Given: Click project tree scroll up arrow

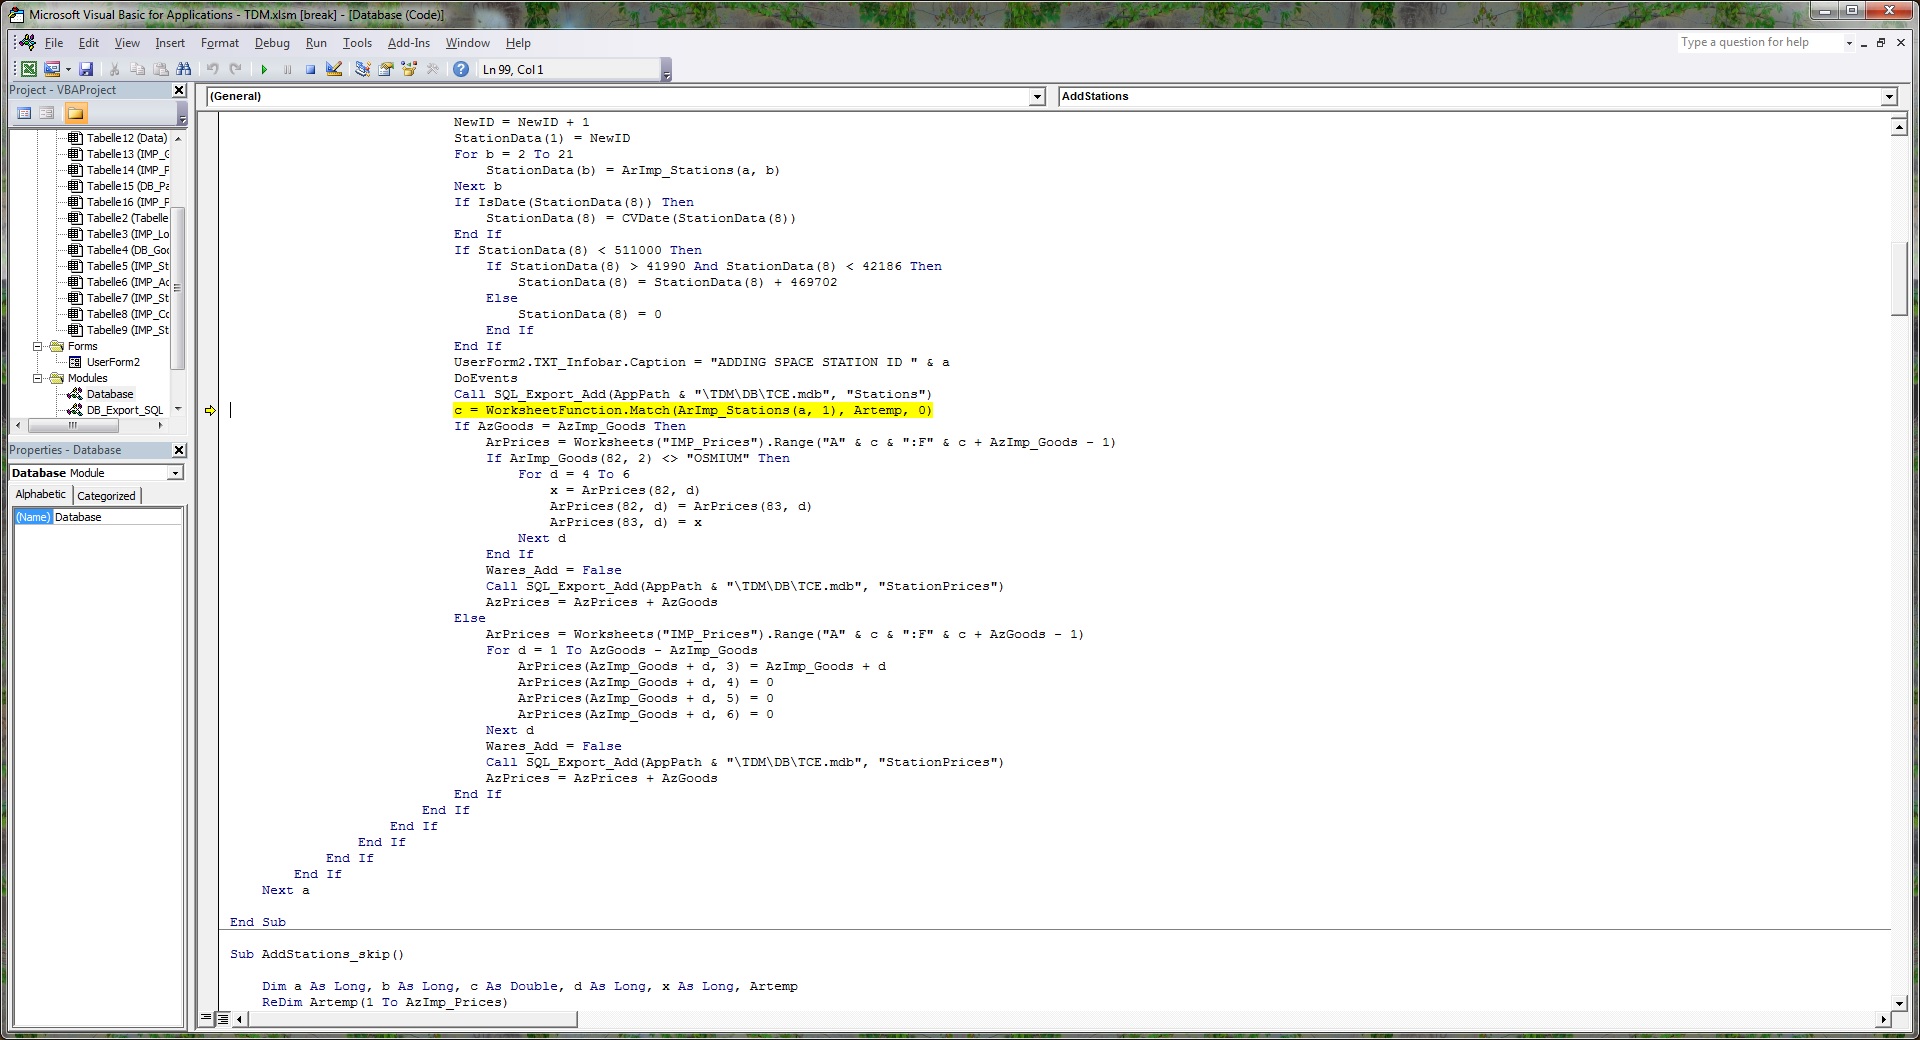Looking at the screenshot, I should (x=178, y=138).
